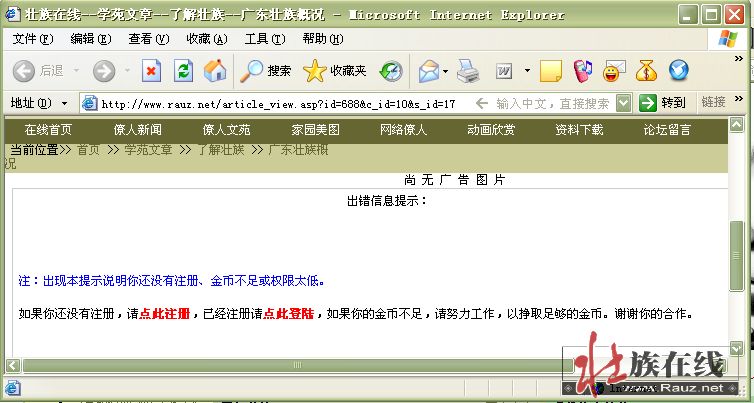754x403 pixels.
Task: Open Favorites (收藏夹) star button
Action: pyautogui.click(x=335, y=71)
